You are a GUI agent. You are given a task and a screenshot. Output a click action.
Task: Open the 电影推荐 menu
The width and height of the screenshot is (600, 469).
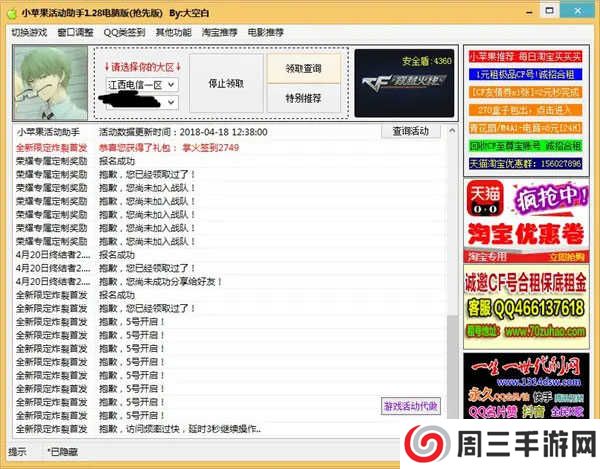tap(266, 32)
